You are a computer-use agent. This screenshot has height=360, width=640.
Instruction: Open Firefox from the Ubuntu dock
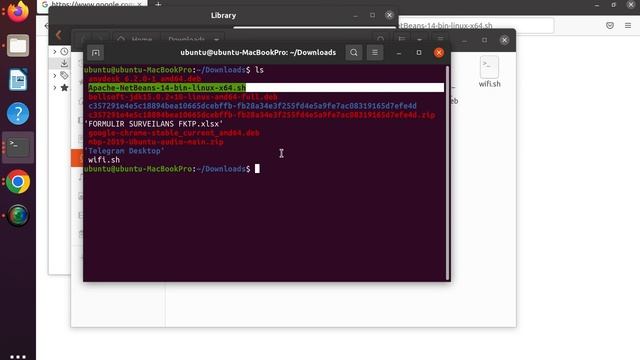pyautogui.click(x=18, y=11)
